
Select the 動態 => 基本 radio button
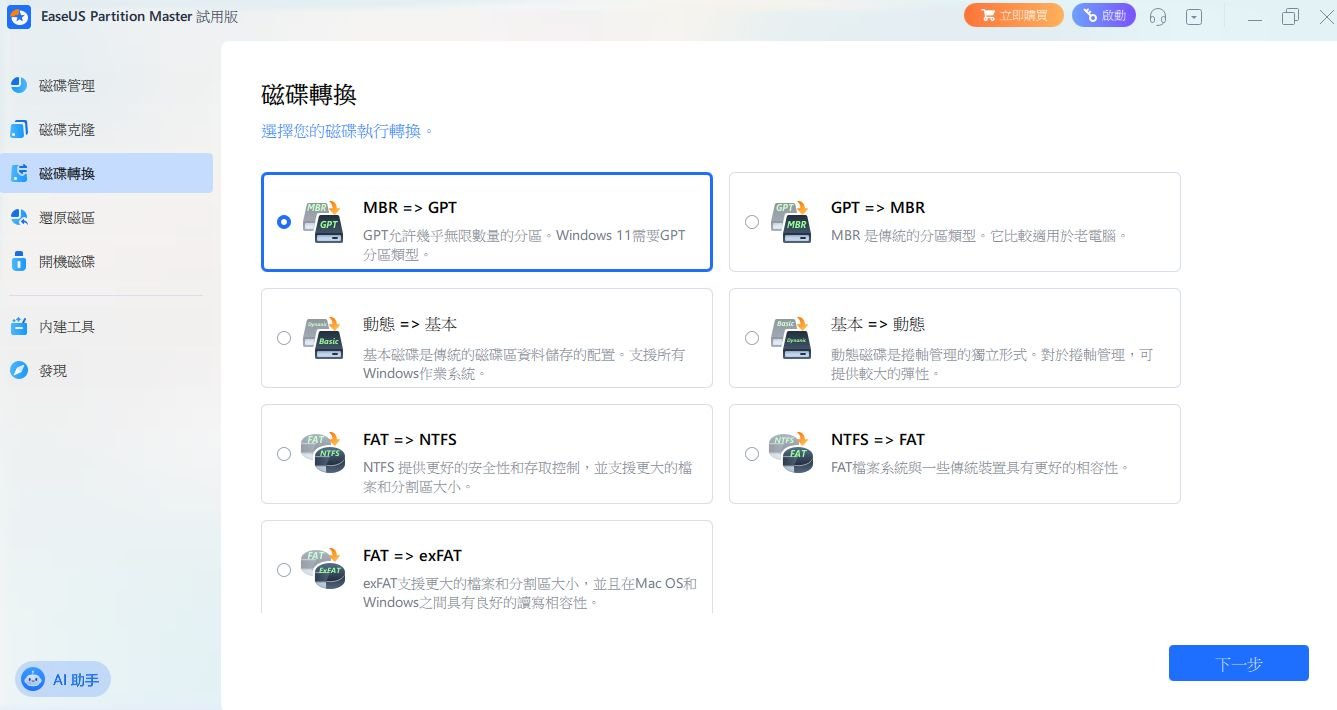tap(284, 338)
